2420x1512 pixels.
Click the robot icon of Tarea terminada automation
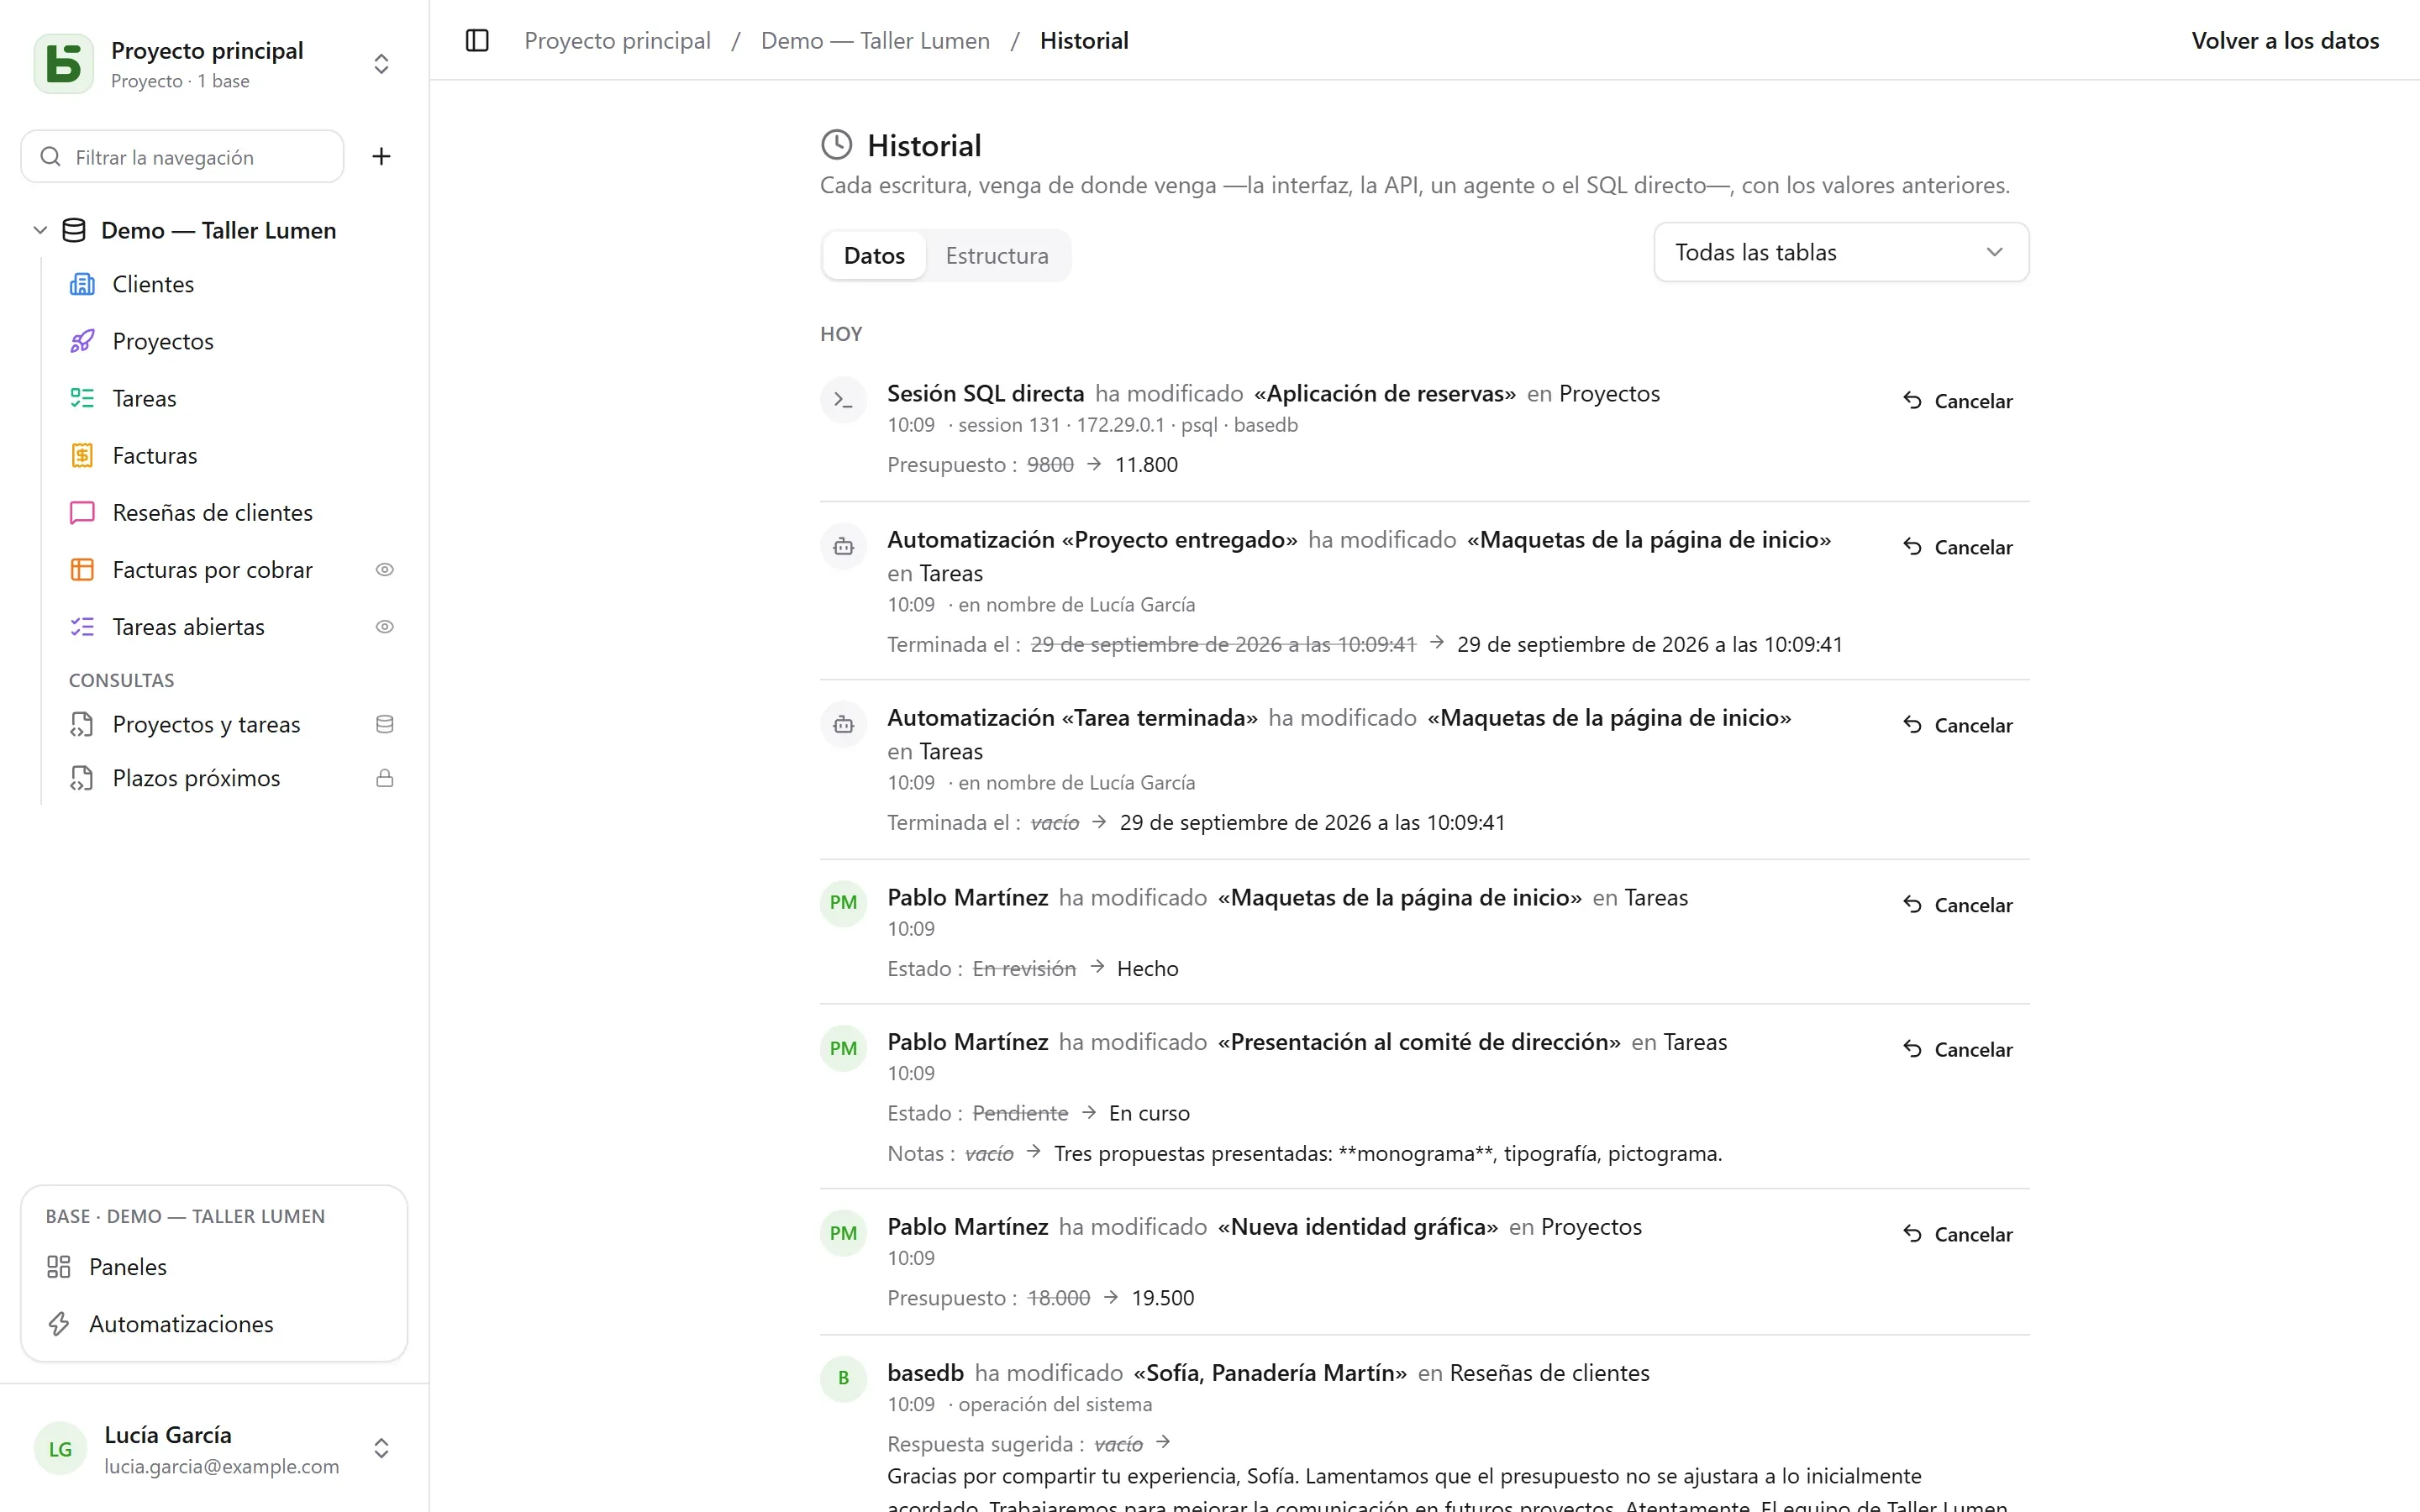tap(843, 724)
